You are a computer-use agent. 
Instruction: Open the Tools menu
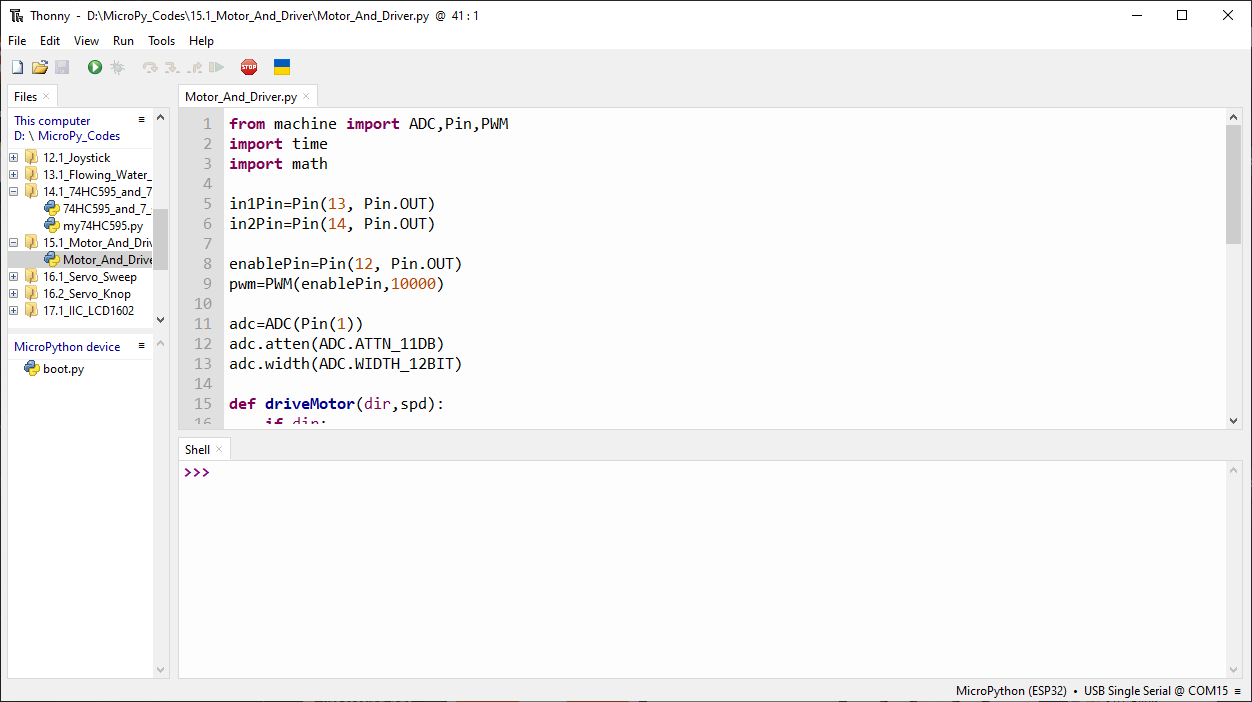click(162, 41)
